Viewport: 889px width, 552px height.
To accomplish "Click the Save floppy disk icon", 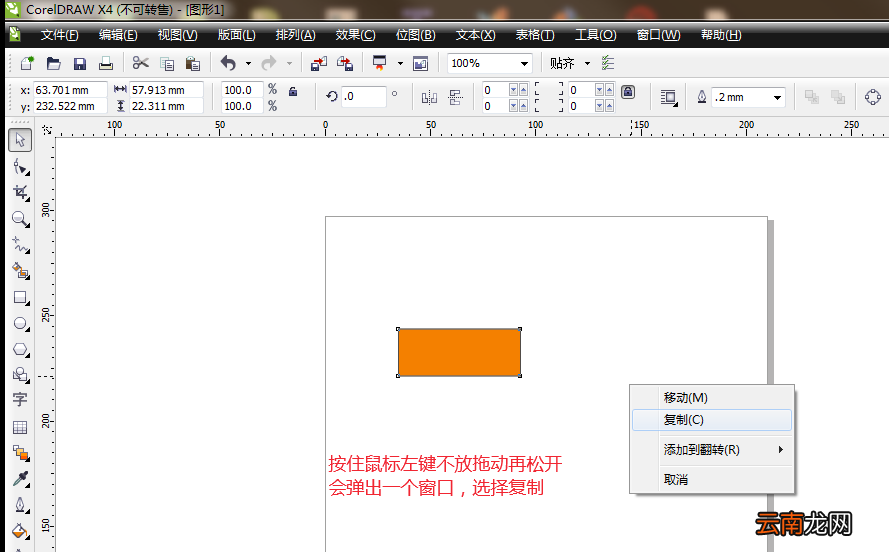I will pyautogui.click(x=79, y=63).
